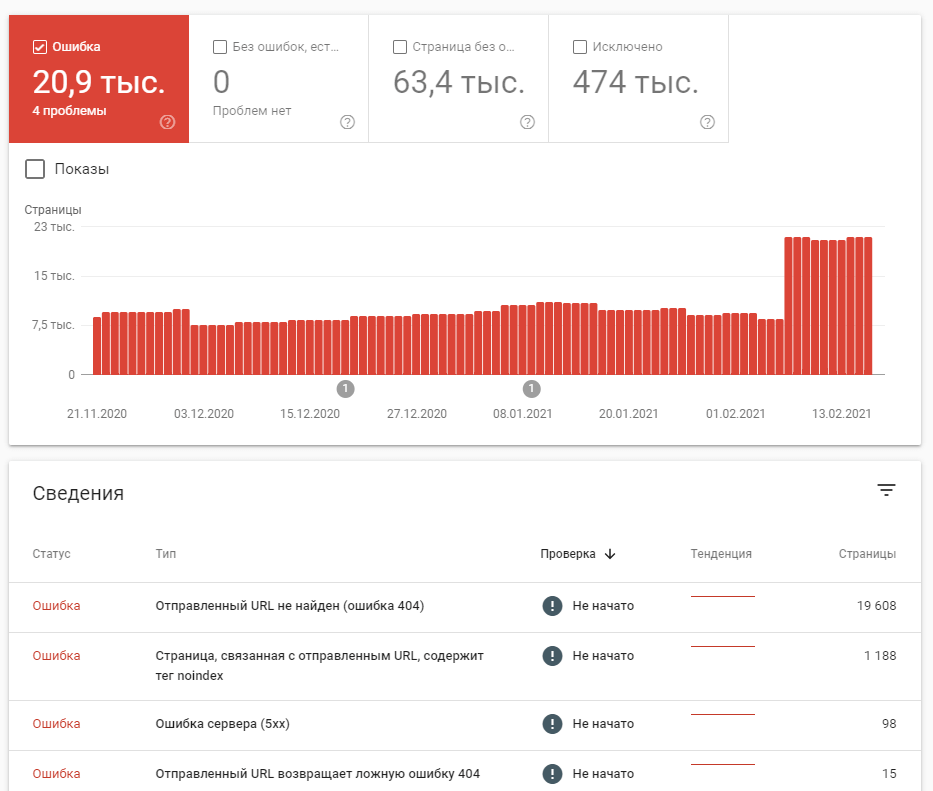Sort table by Страницы column header
933x791 pixels.
[867, 554]
